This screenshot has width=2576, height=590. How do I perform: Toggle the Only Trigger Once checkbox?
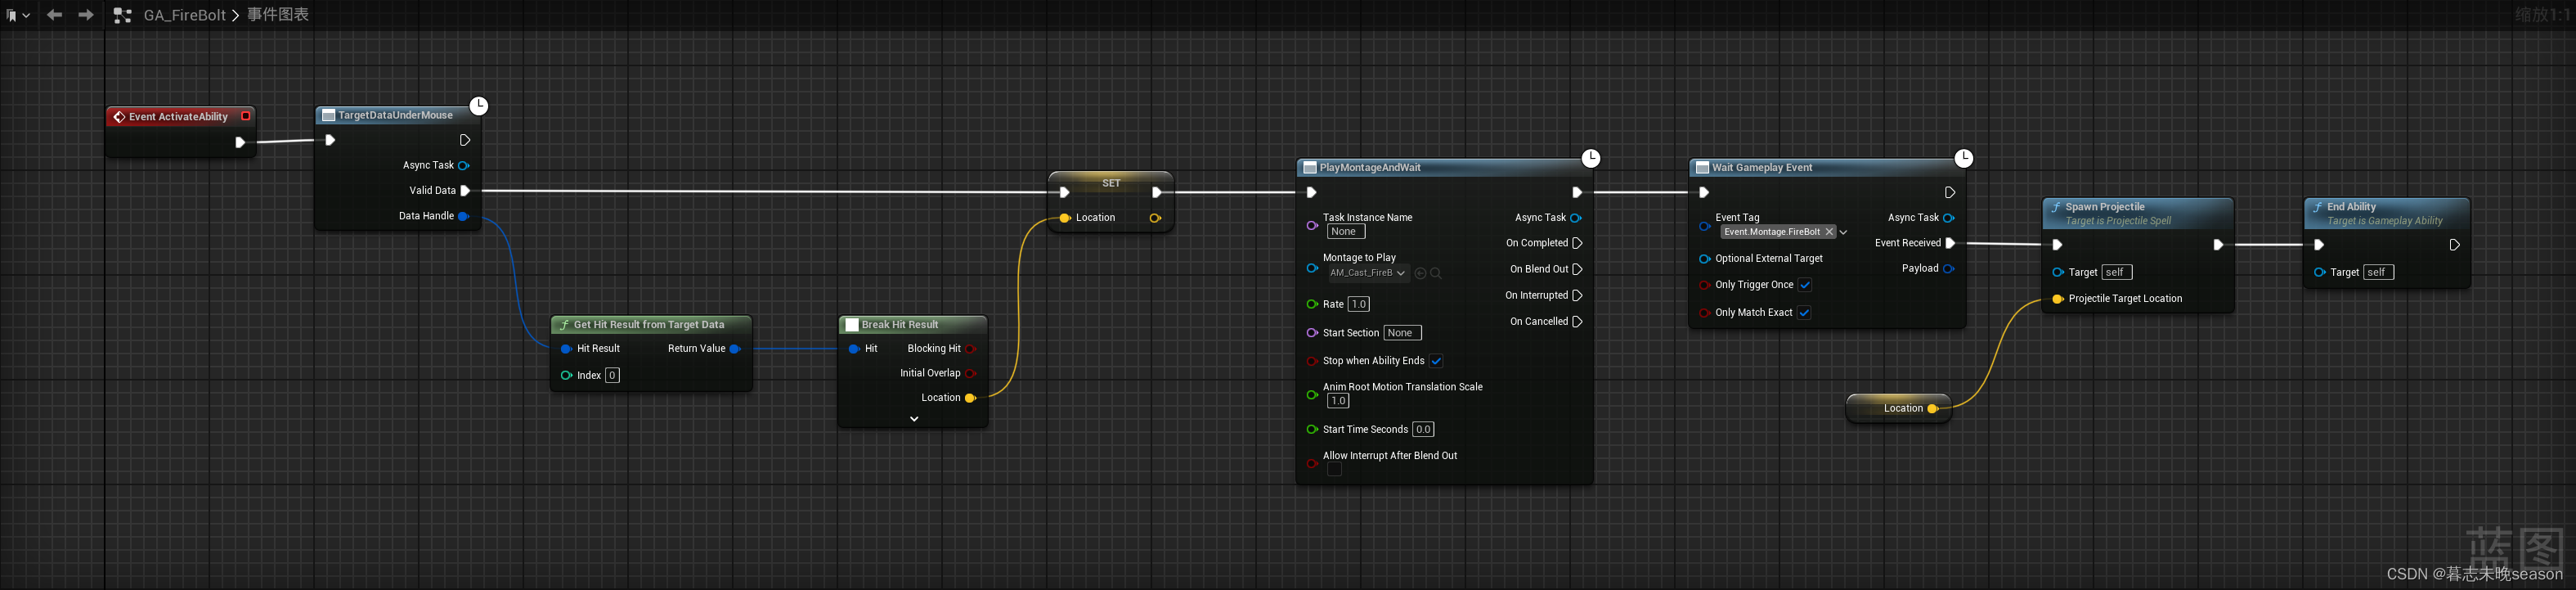coord(1805,285)
